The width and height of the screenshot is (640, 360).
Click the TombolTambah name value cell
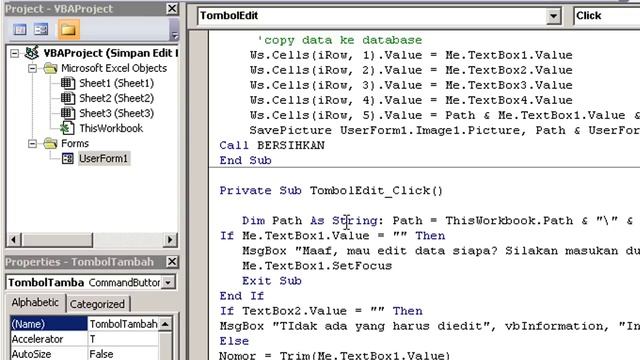[x=123, y=324]
